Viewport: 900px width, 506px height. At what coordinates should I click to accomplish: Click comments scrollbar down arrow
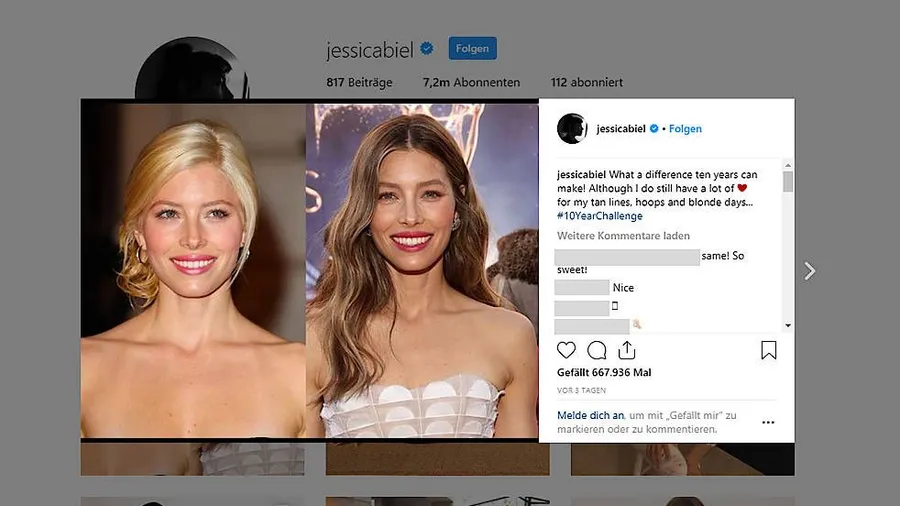pyautogui.click(x=788, y=325)
